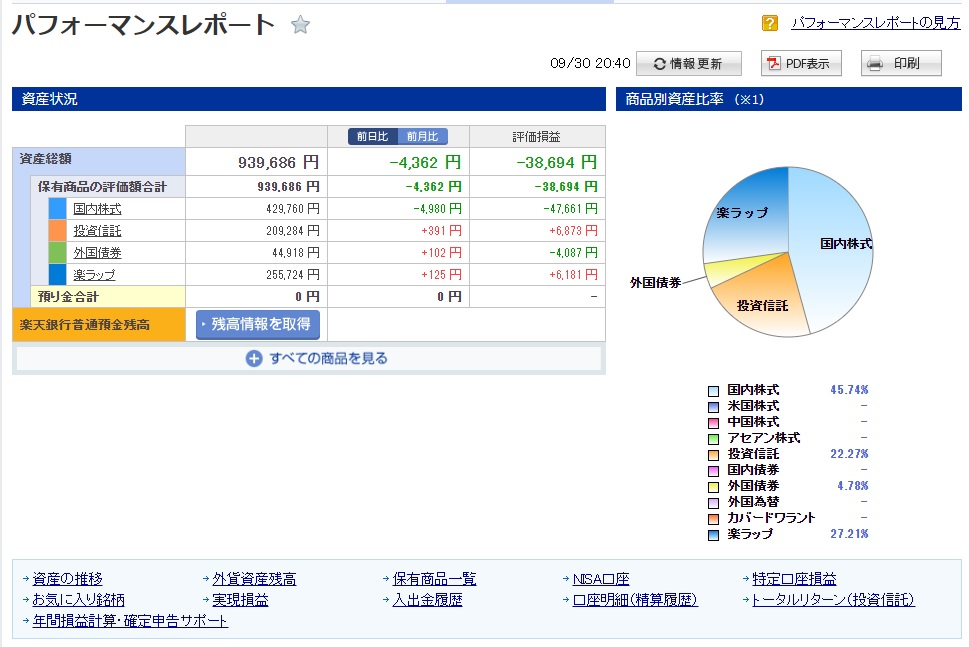Viewport: 969px width, 647px height.
Task: Click the 残高情報を取得 button
Action: pyautogui.click(x=258, y=324)
